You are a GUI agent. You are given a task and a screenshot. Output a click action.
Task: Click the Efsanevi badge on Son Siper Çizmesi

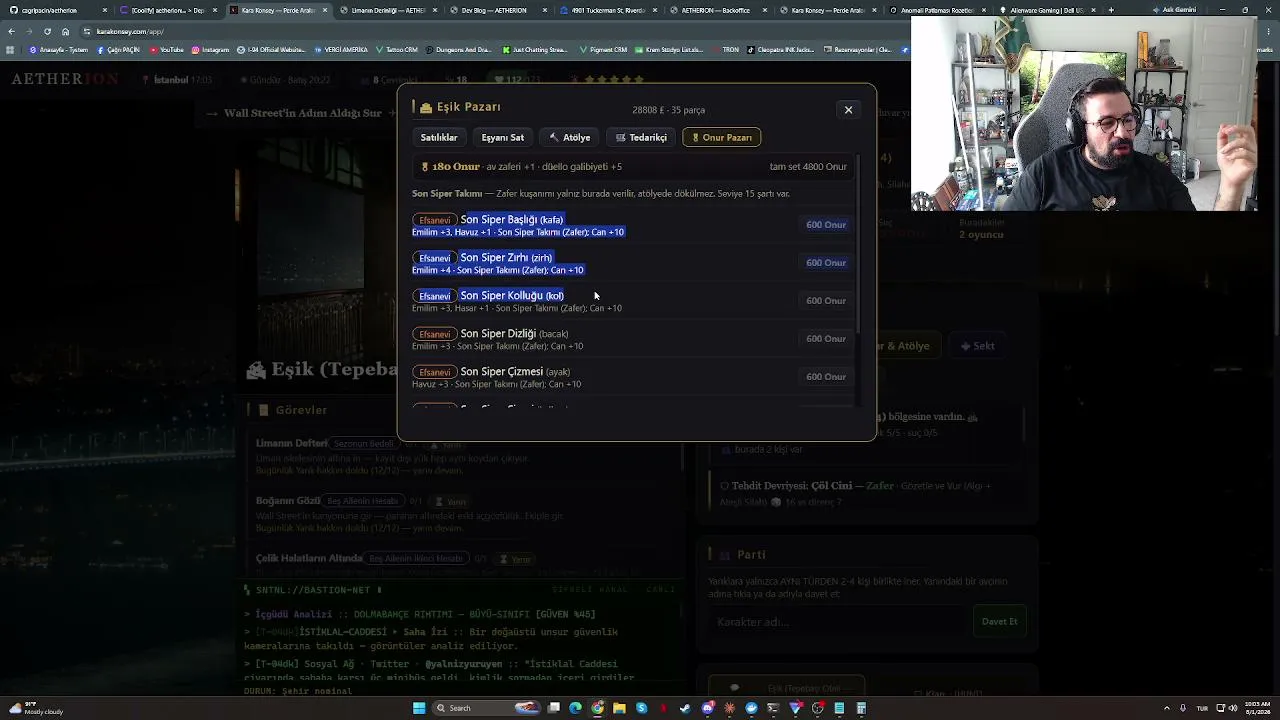click(434, 372)
